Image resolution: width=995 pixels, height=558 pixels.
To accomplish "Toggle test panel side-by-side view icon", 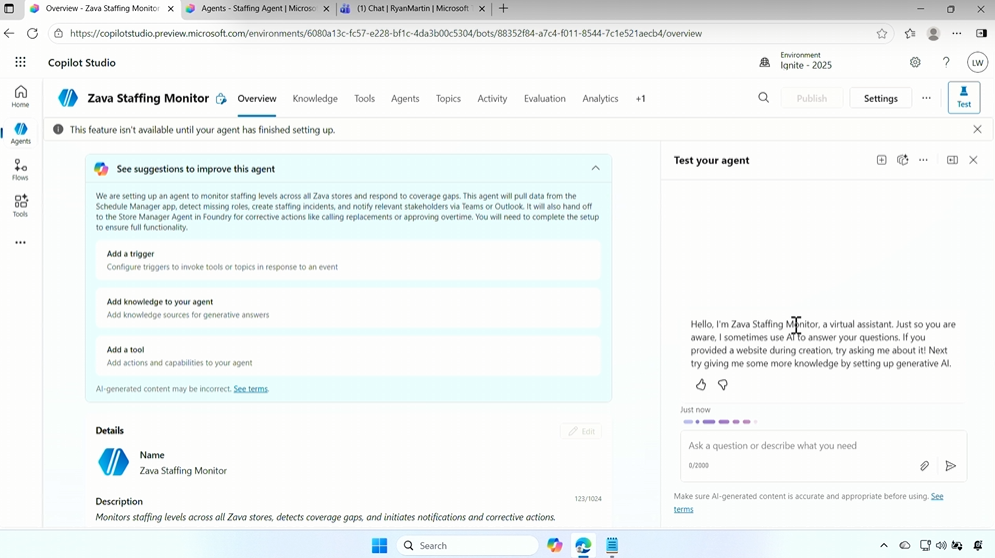I will point(952,160).
